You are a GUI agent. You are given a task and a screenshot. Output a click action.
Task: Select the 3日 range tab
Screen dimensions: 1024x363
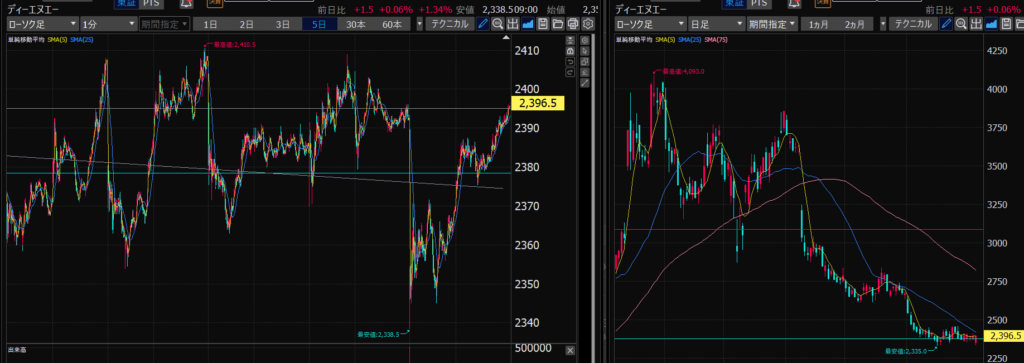282,24
